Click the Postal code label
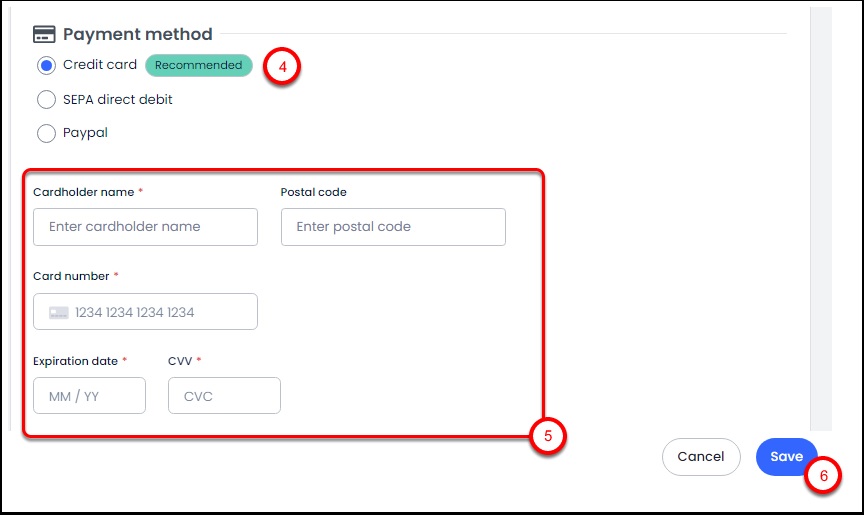 (x=313, y=192)
